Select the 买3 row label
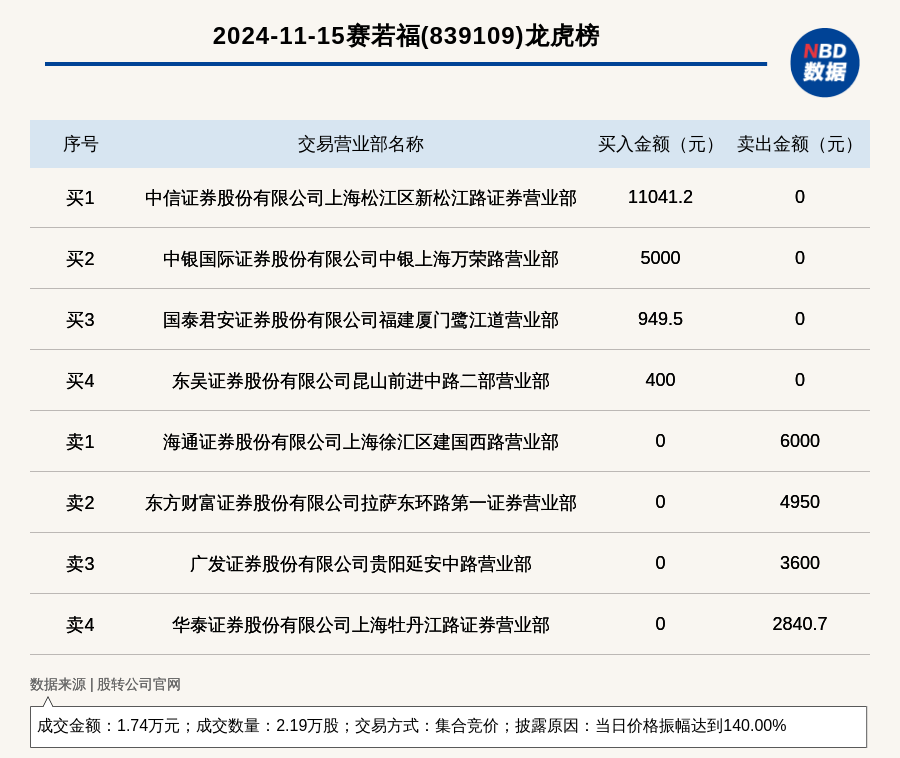Image resolution: width=900 pixels, height=758 pixels. click(x=80, y=320)
